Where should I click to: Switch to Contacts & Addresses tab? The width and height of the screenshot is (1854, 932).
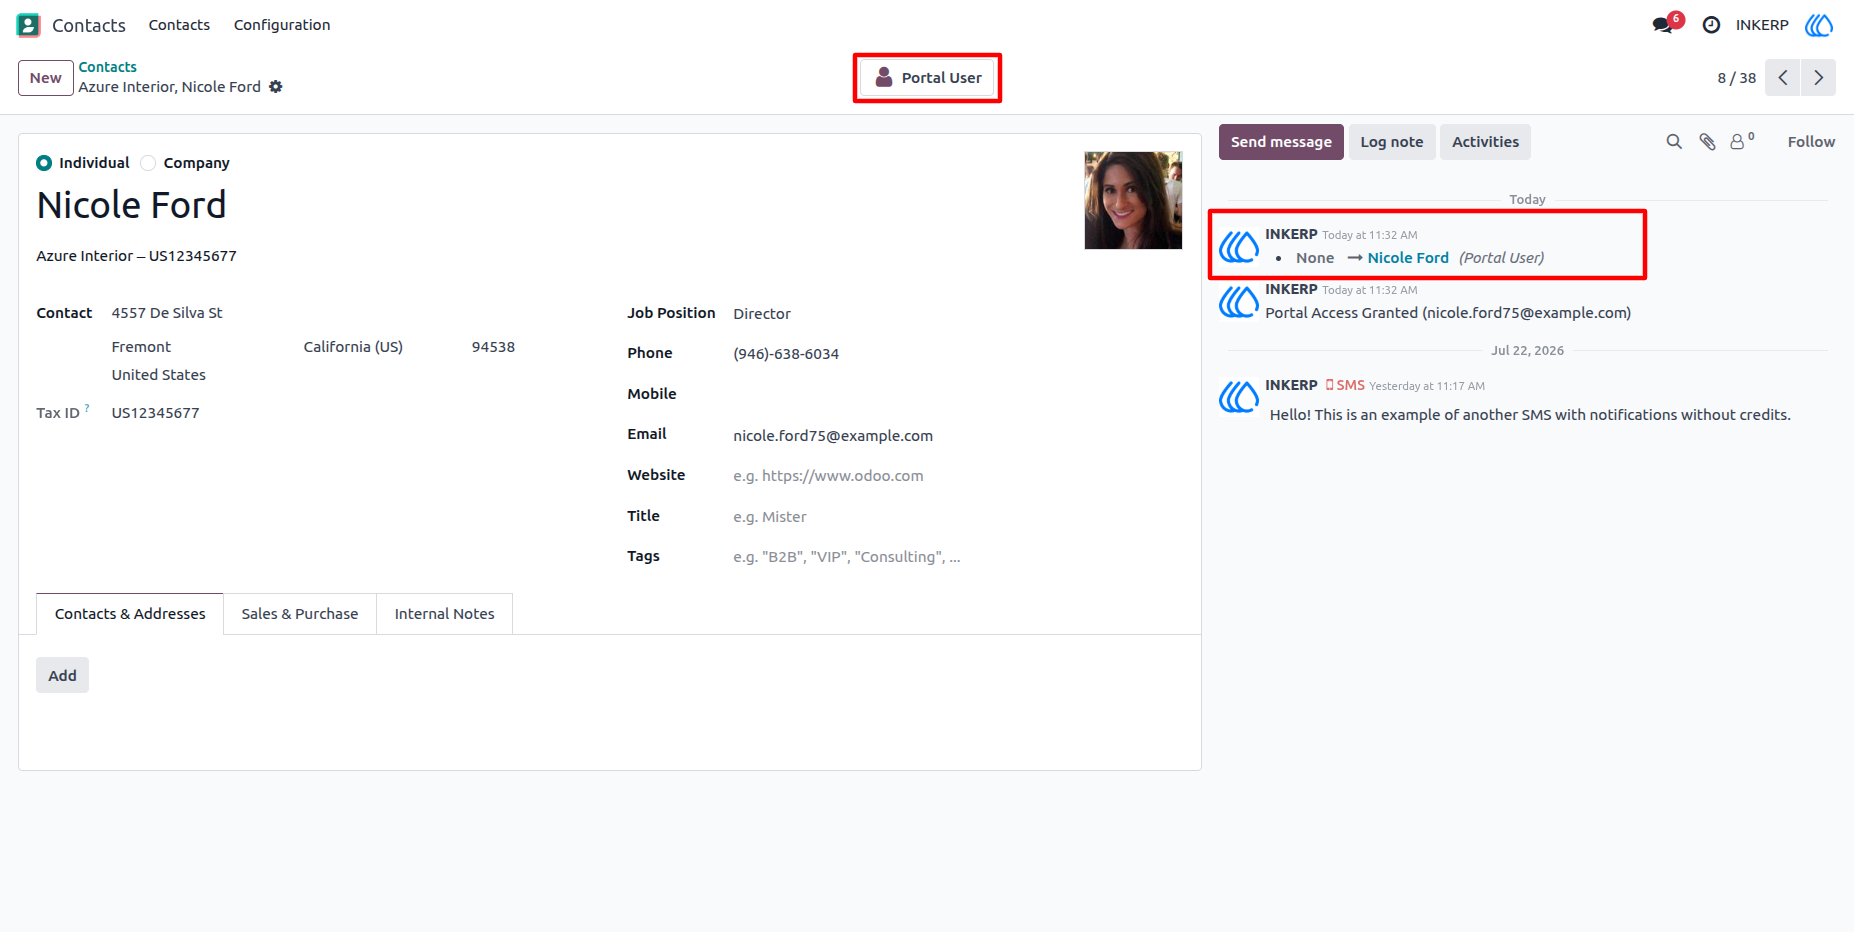[x=130, y=614]
